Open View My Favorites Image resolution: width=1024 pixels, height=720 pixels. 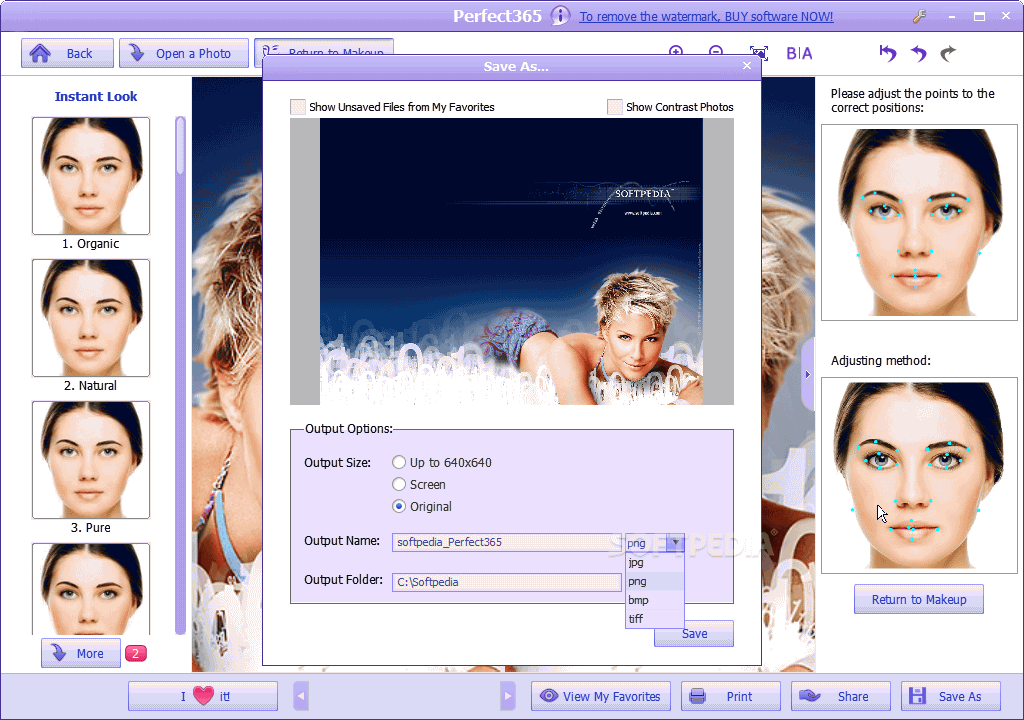tap(601, 696)
